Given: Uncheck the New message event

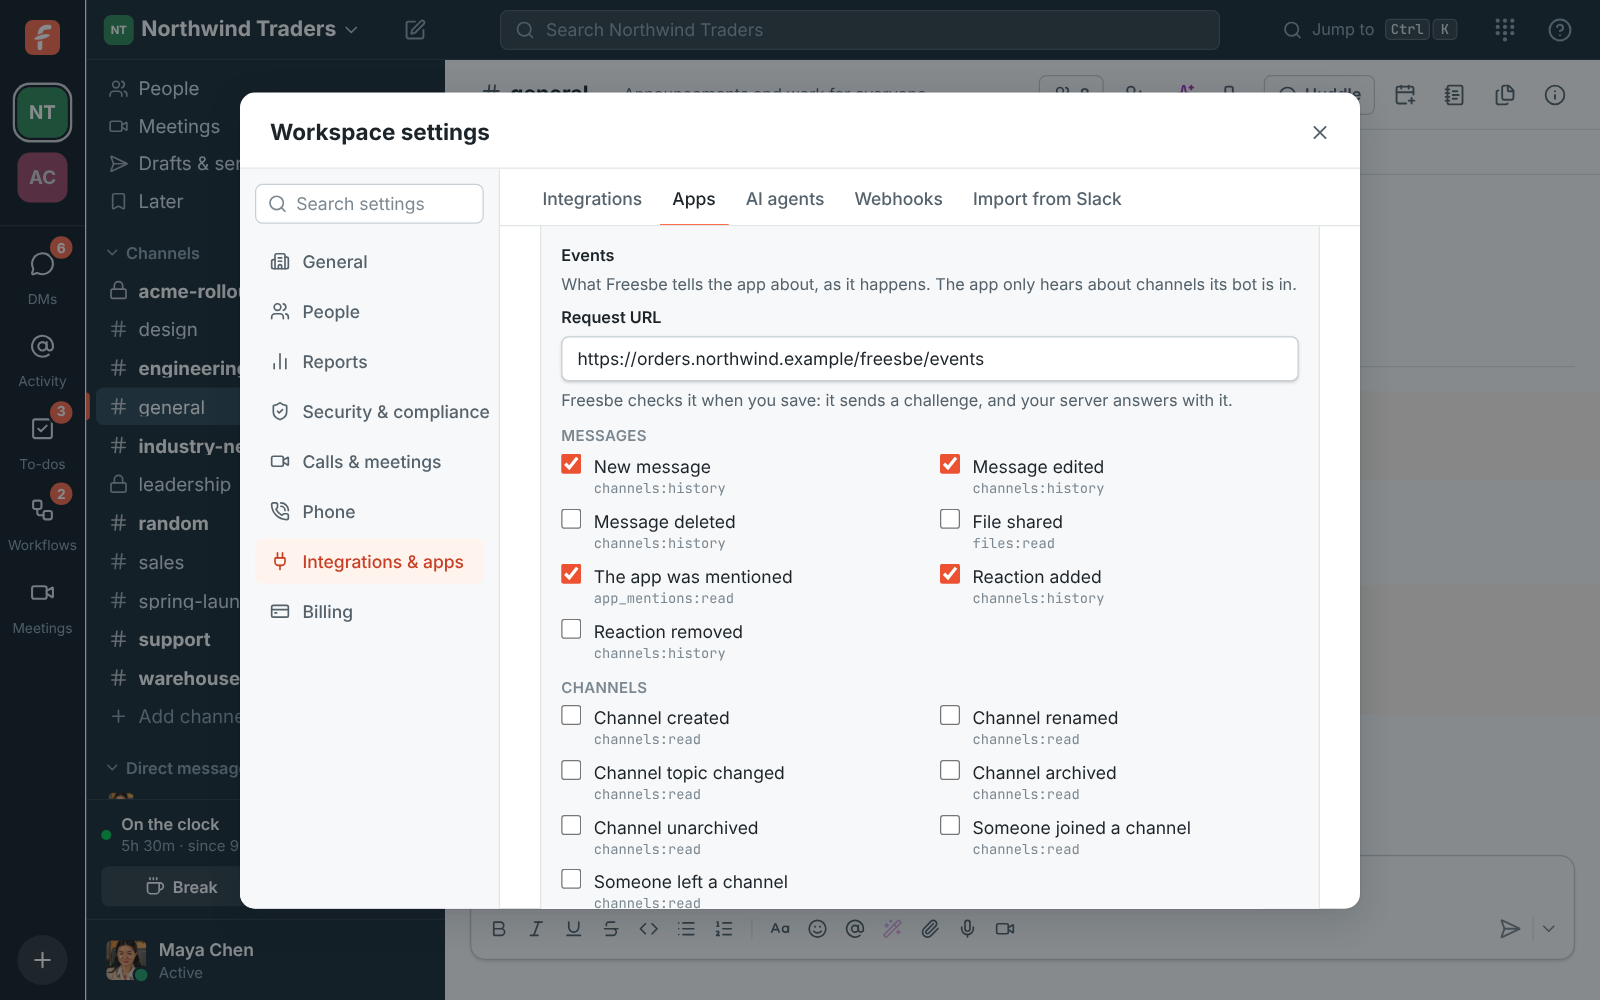Looking at the screenshot, I should 571,464.
